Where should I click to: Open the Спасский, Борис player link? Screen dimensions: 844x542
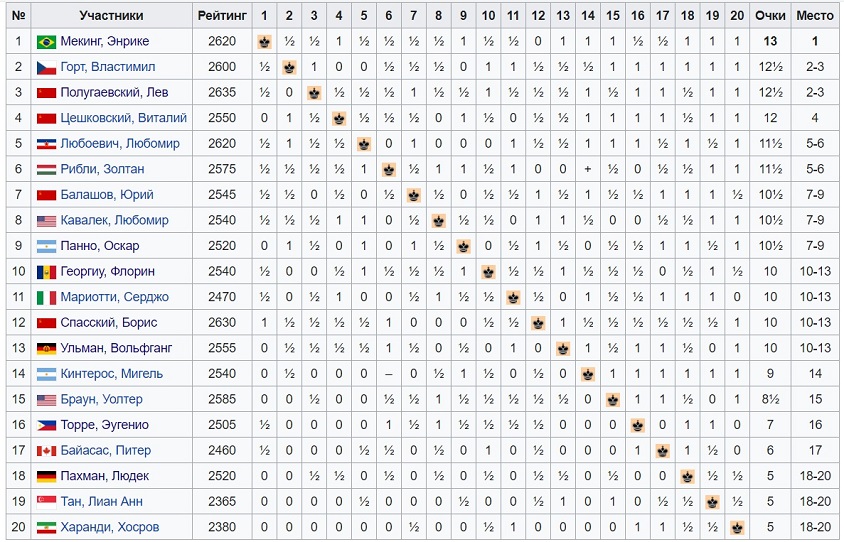point(109,323)
